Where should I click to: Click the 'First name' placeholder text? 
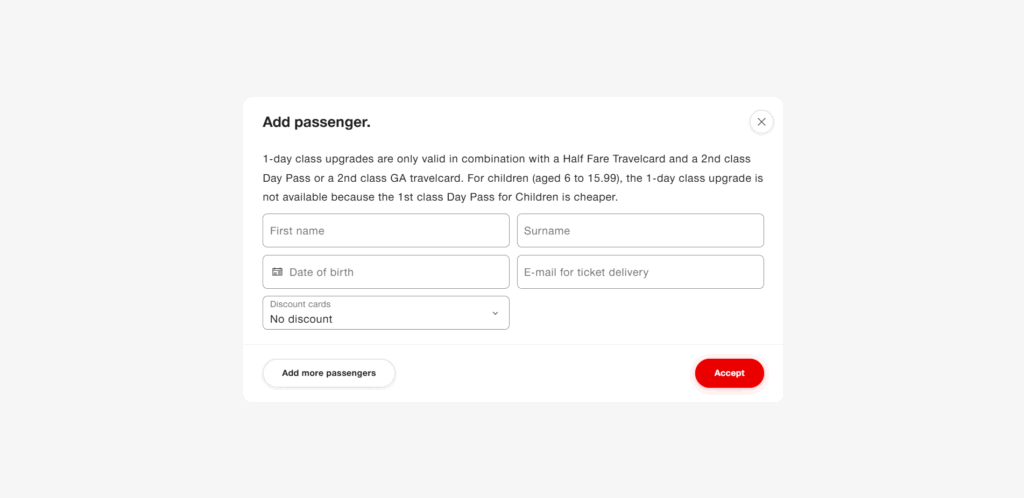(x=297, y=231)
